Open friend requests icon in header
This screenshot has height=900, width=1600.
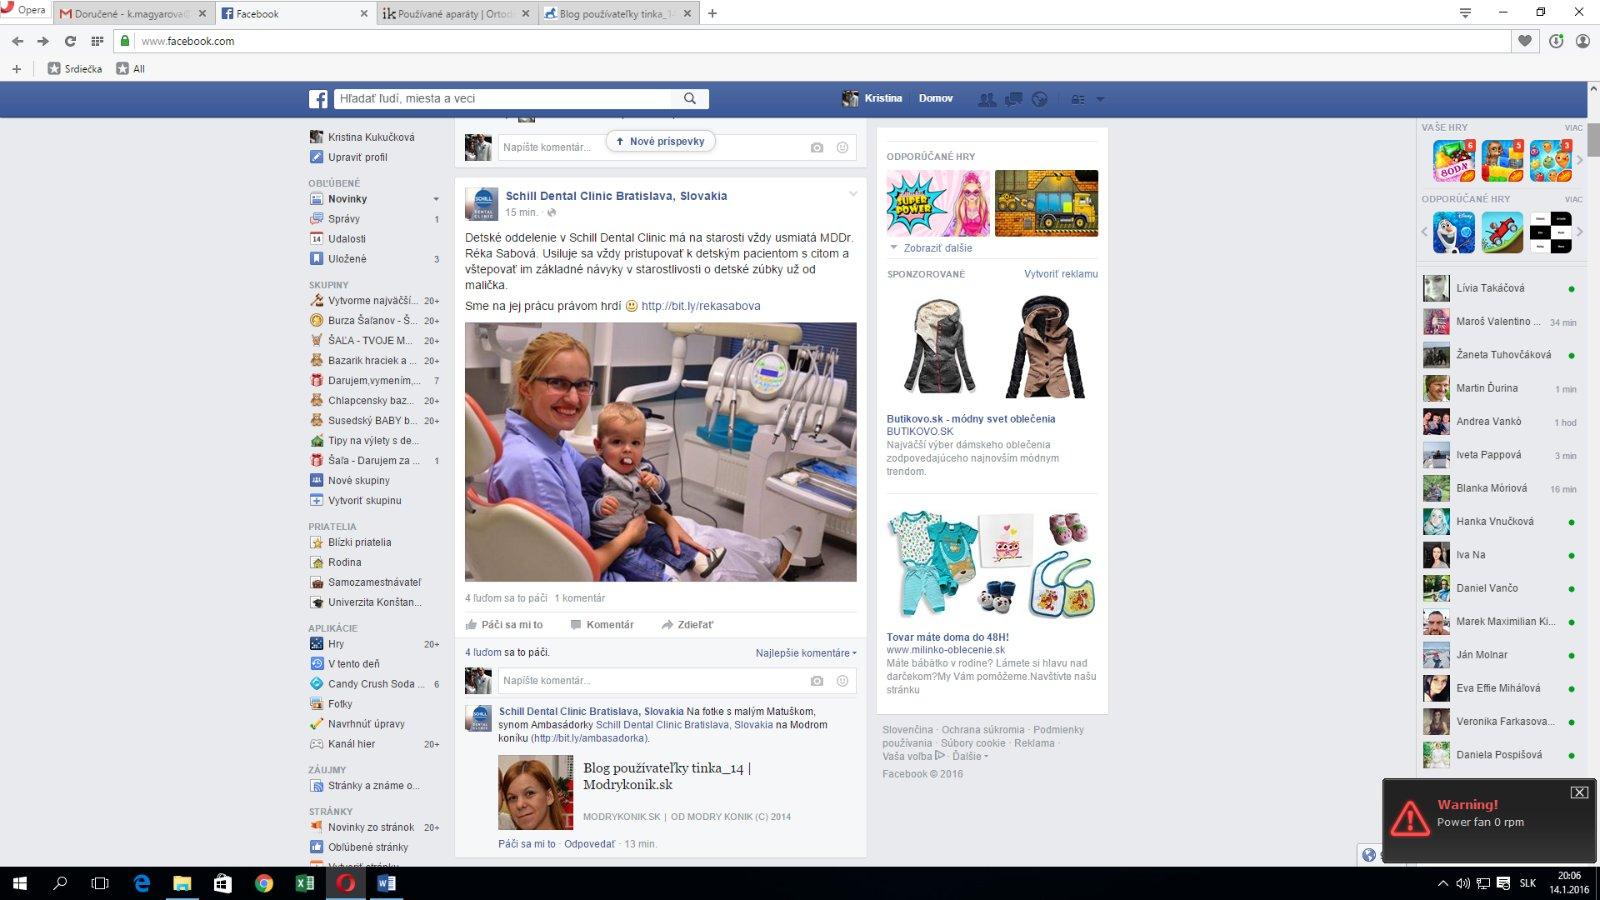point(987,99)
